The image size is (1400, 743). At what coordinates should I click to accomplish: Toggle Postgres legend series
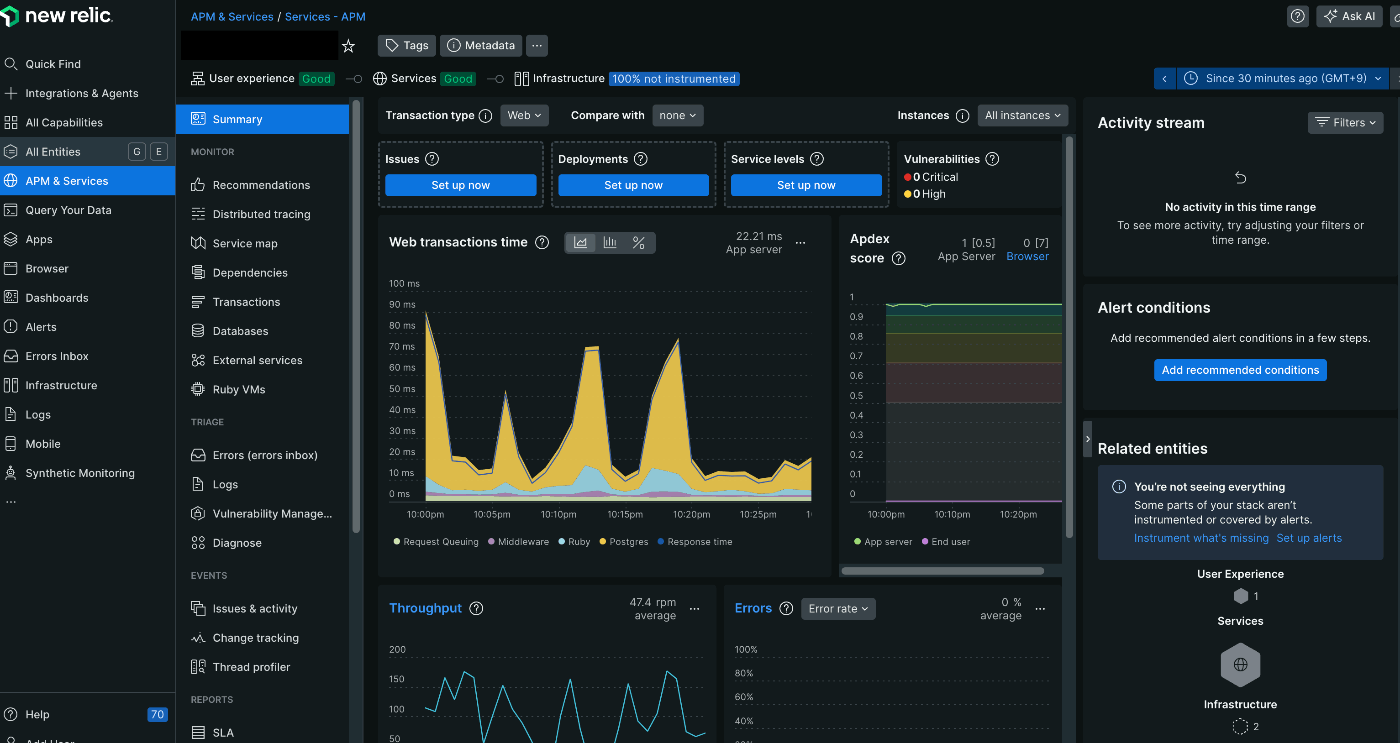click(624, 542)
